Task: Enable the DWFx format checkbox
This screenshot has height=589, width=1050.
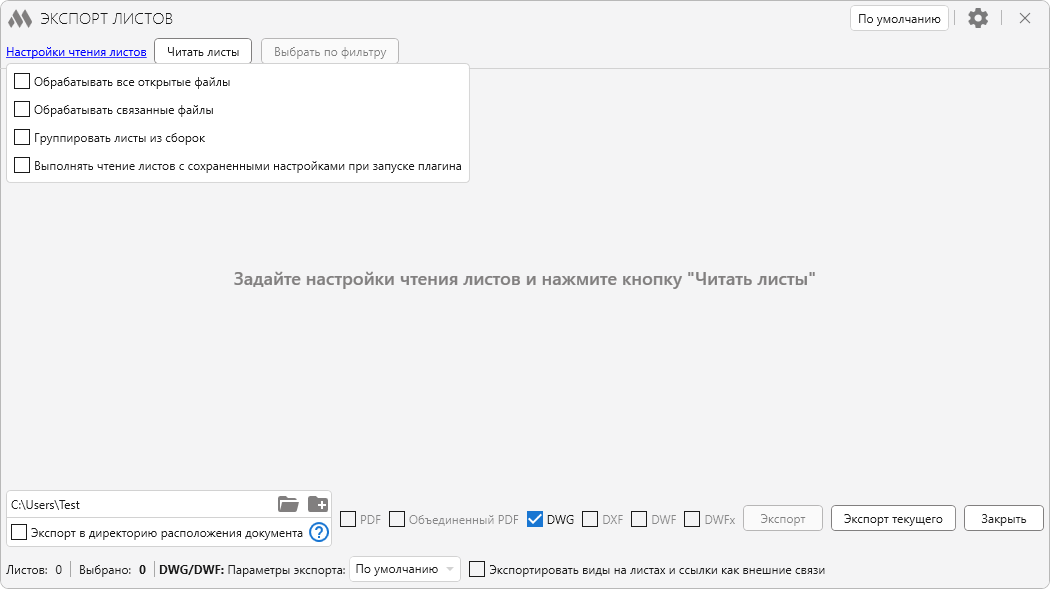Action: point(692,519)
